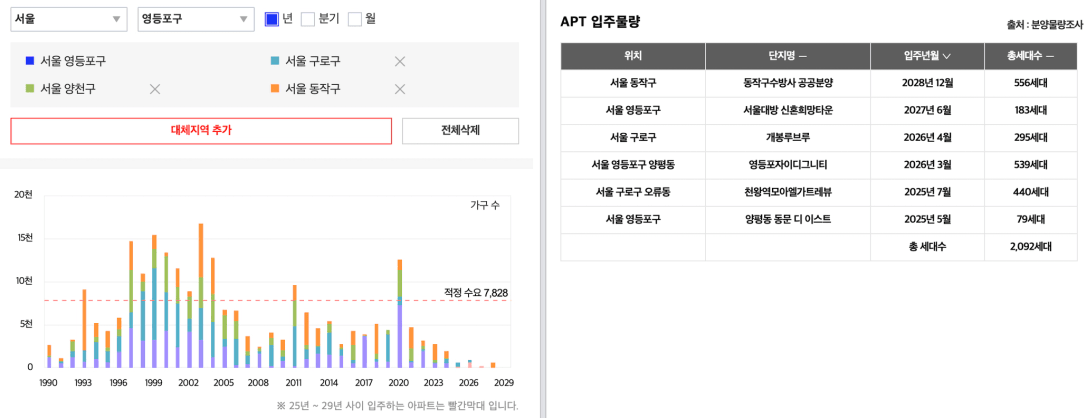
Task: Click the teal 서울 구로구 legend square
Action: (x=275, y=61)
